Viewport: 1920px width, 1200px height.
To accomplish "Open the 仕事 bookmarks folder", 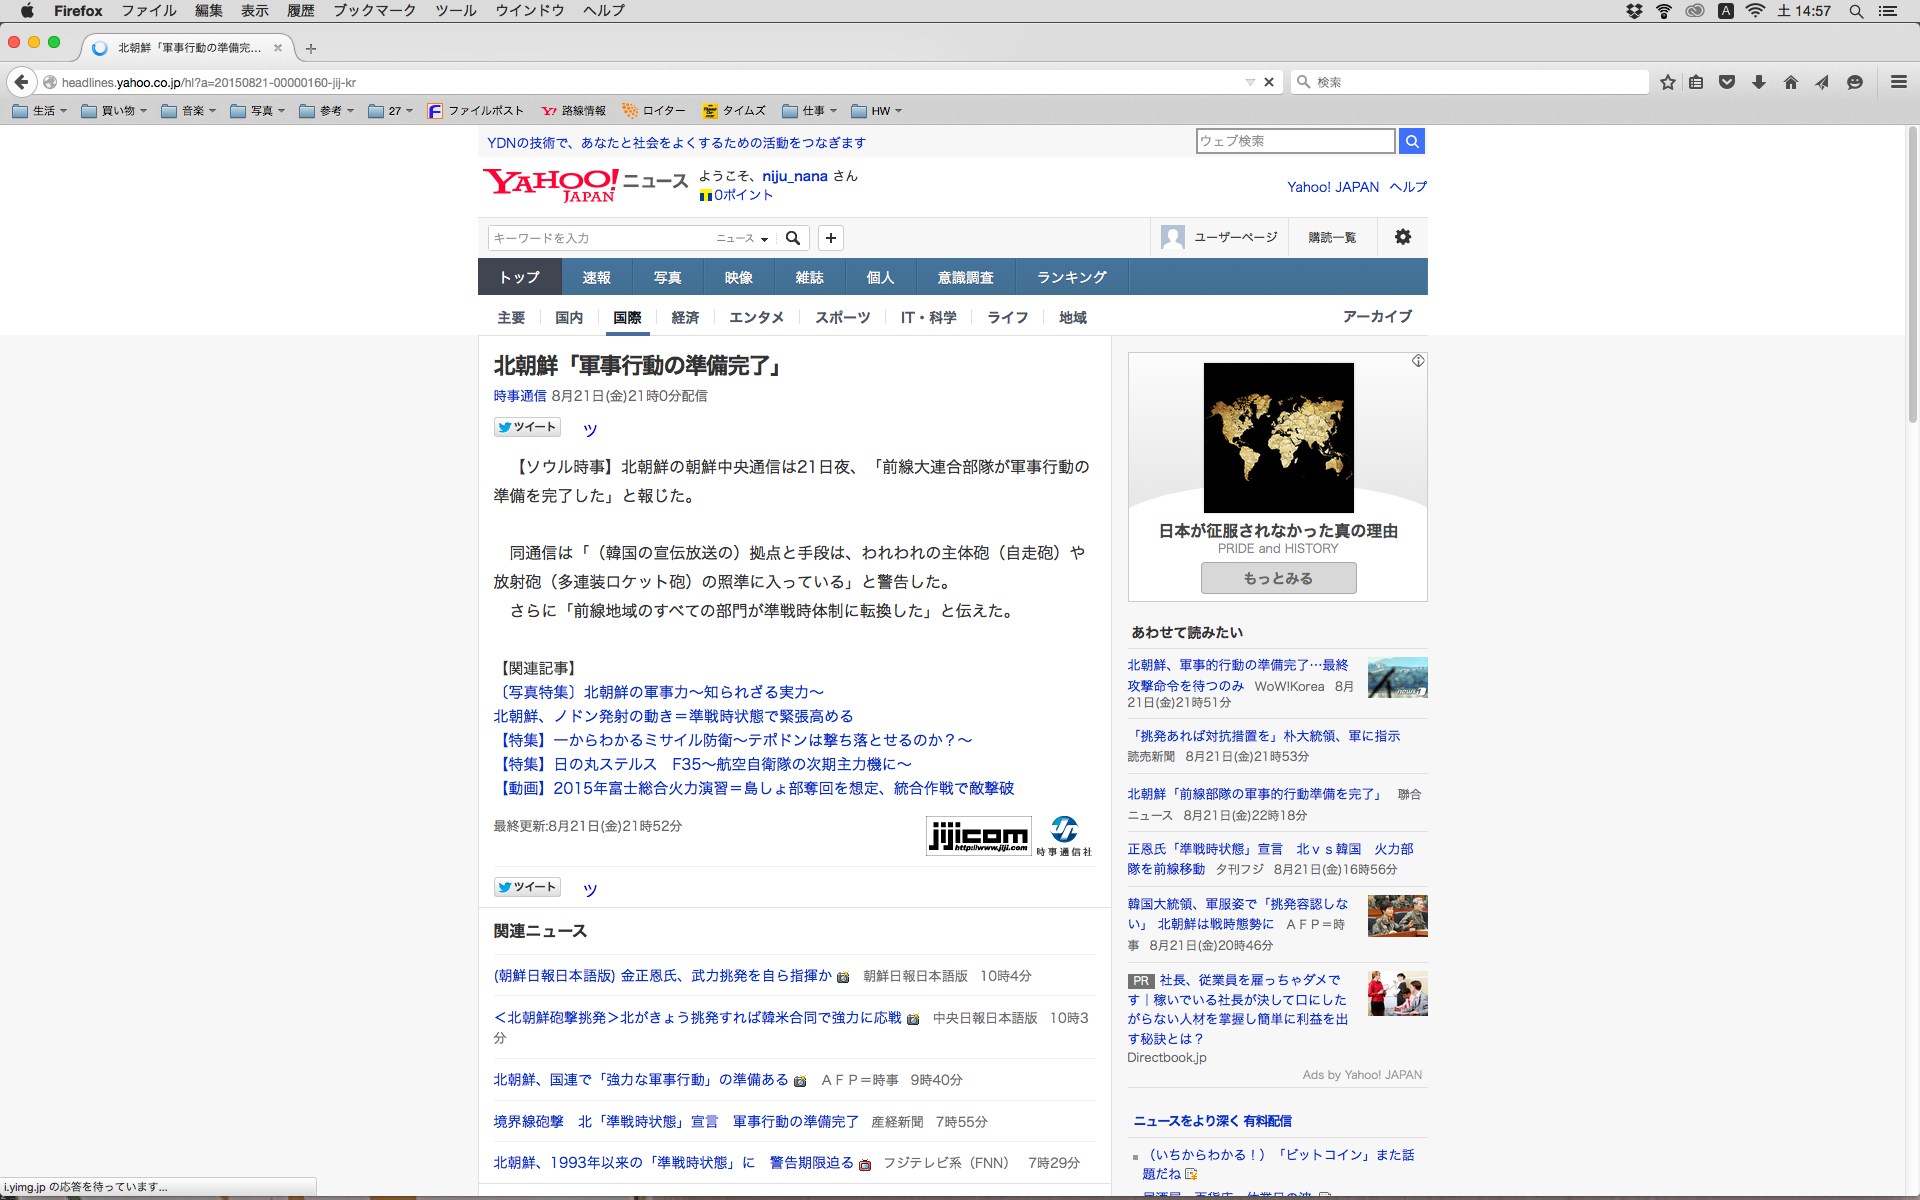I will [x=810, y=111].
